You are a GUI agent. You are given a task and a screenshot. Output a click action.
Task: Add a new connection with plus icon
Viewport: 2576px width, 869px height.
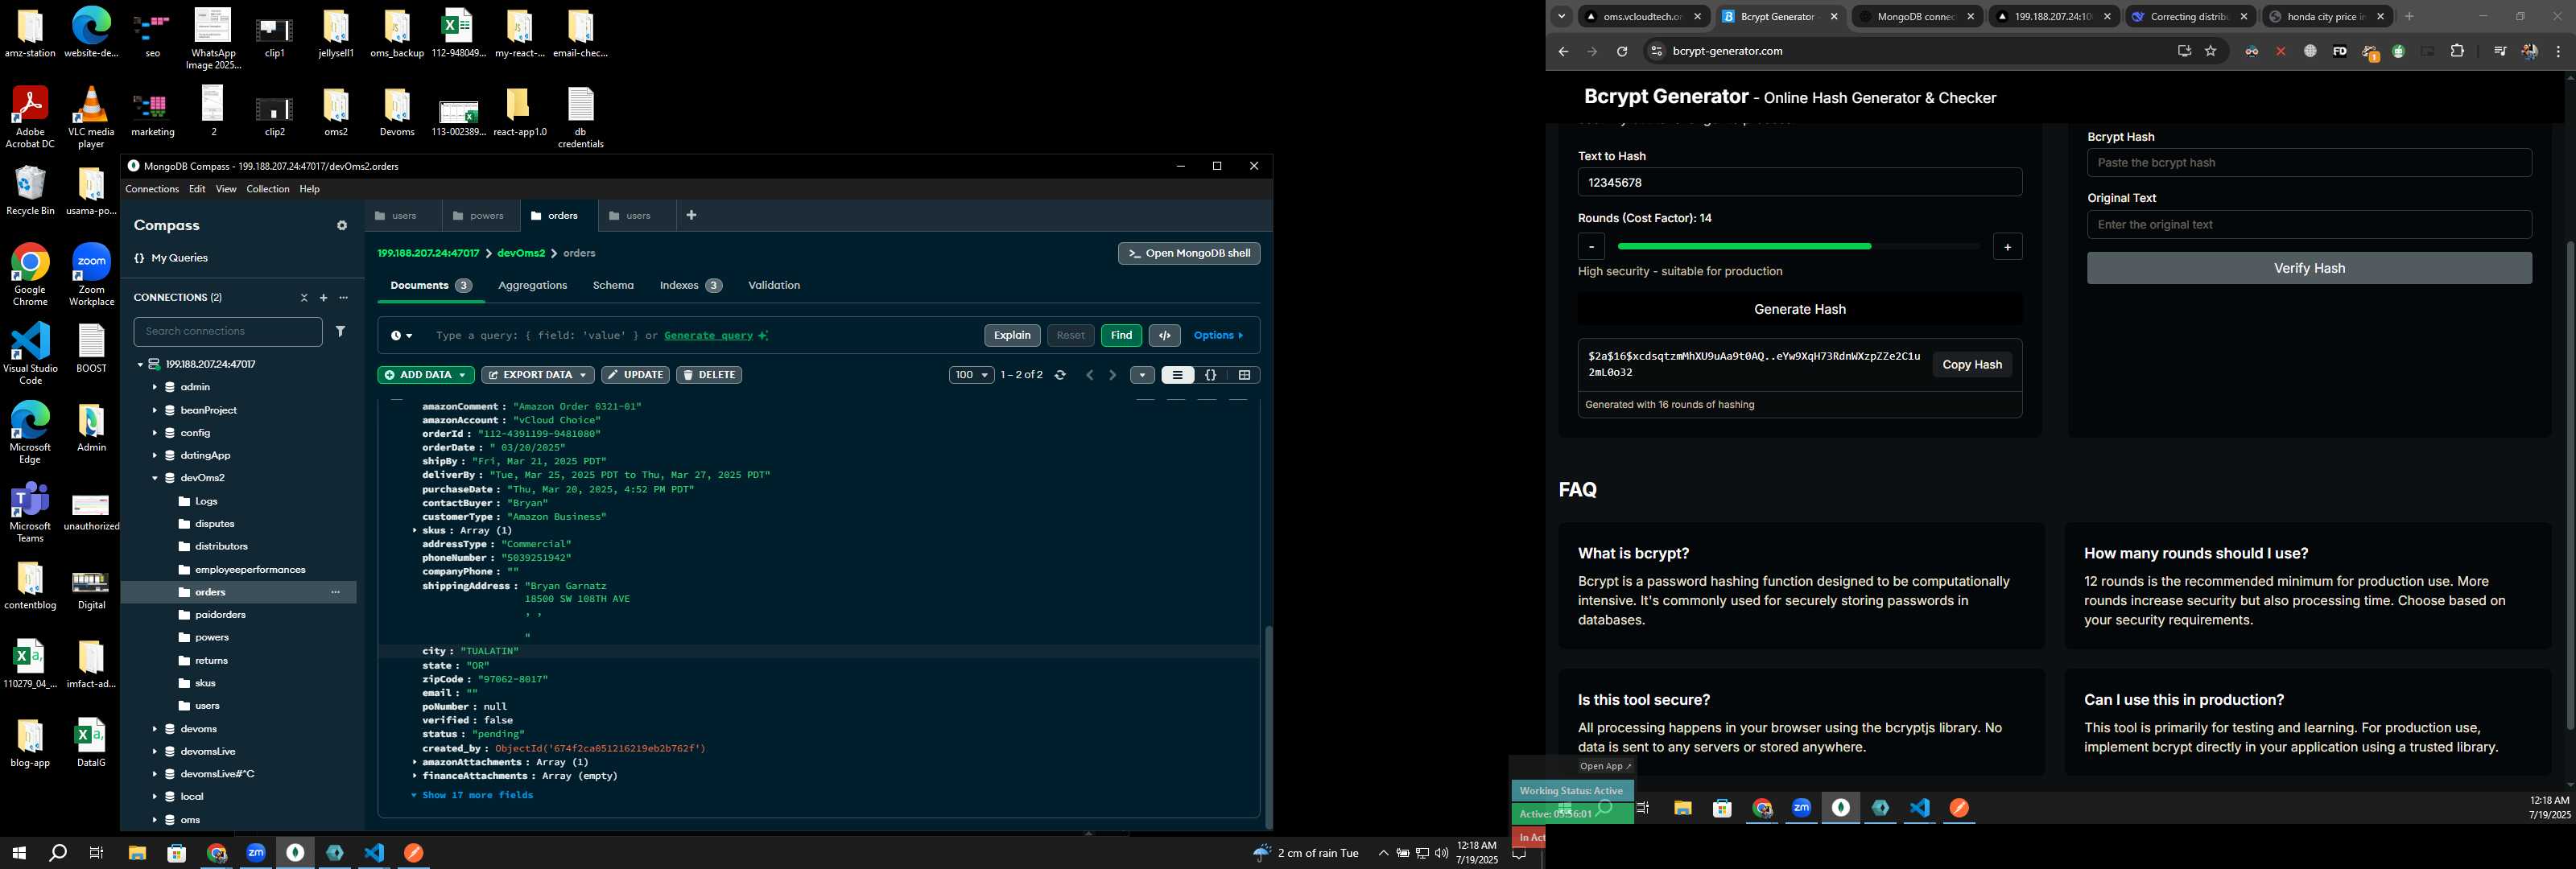tap(323, 298)
